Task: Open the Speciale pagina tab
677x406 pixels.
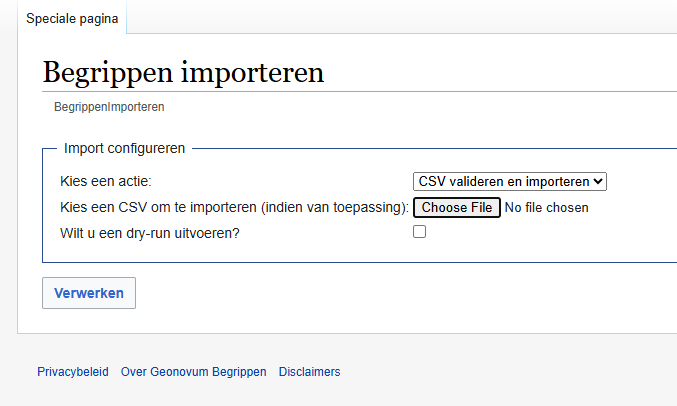Action: coord(71,18)
